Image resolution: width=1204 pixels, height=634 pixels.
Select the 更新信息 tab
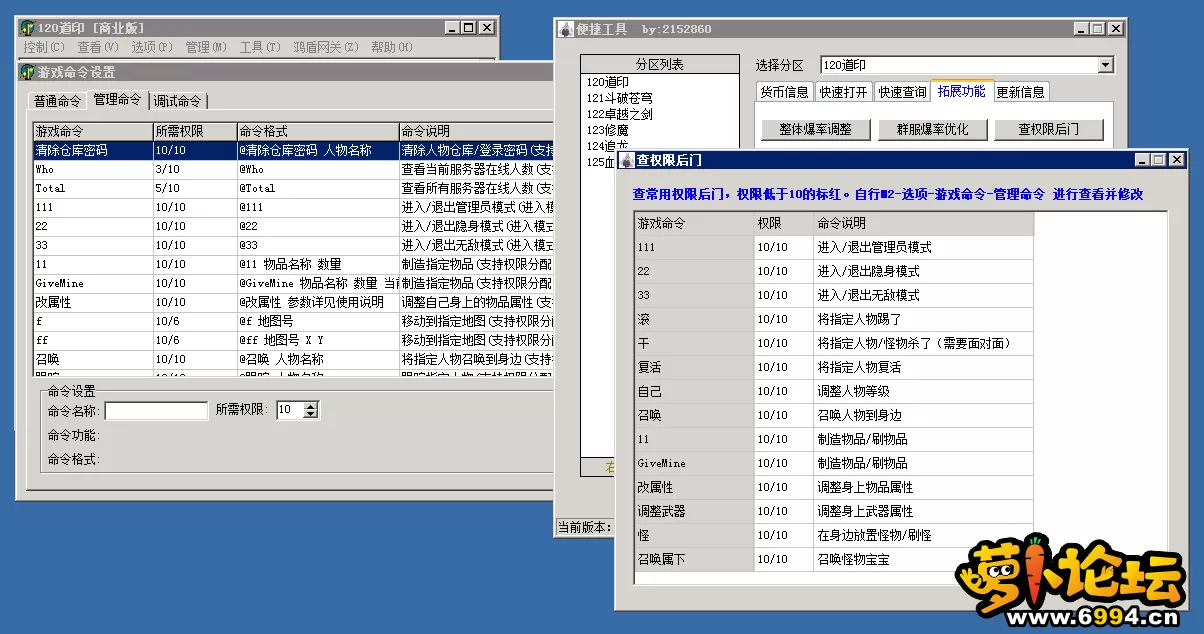point(1022,92)
